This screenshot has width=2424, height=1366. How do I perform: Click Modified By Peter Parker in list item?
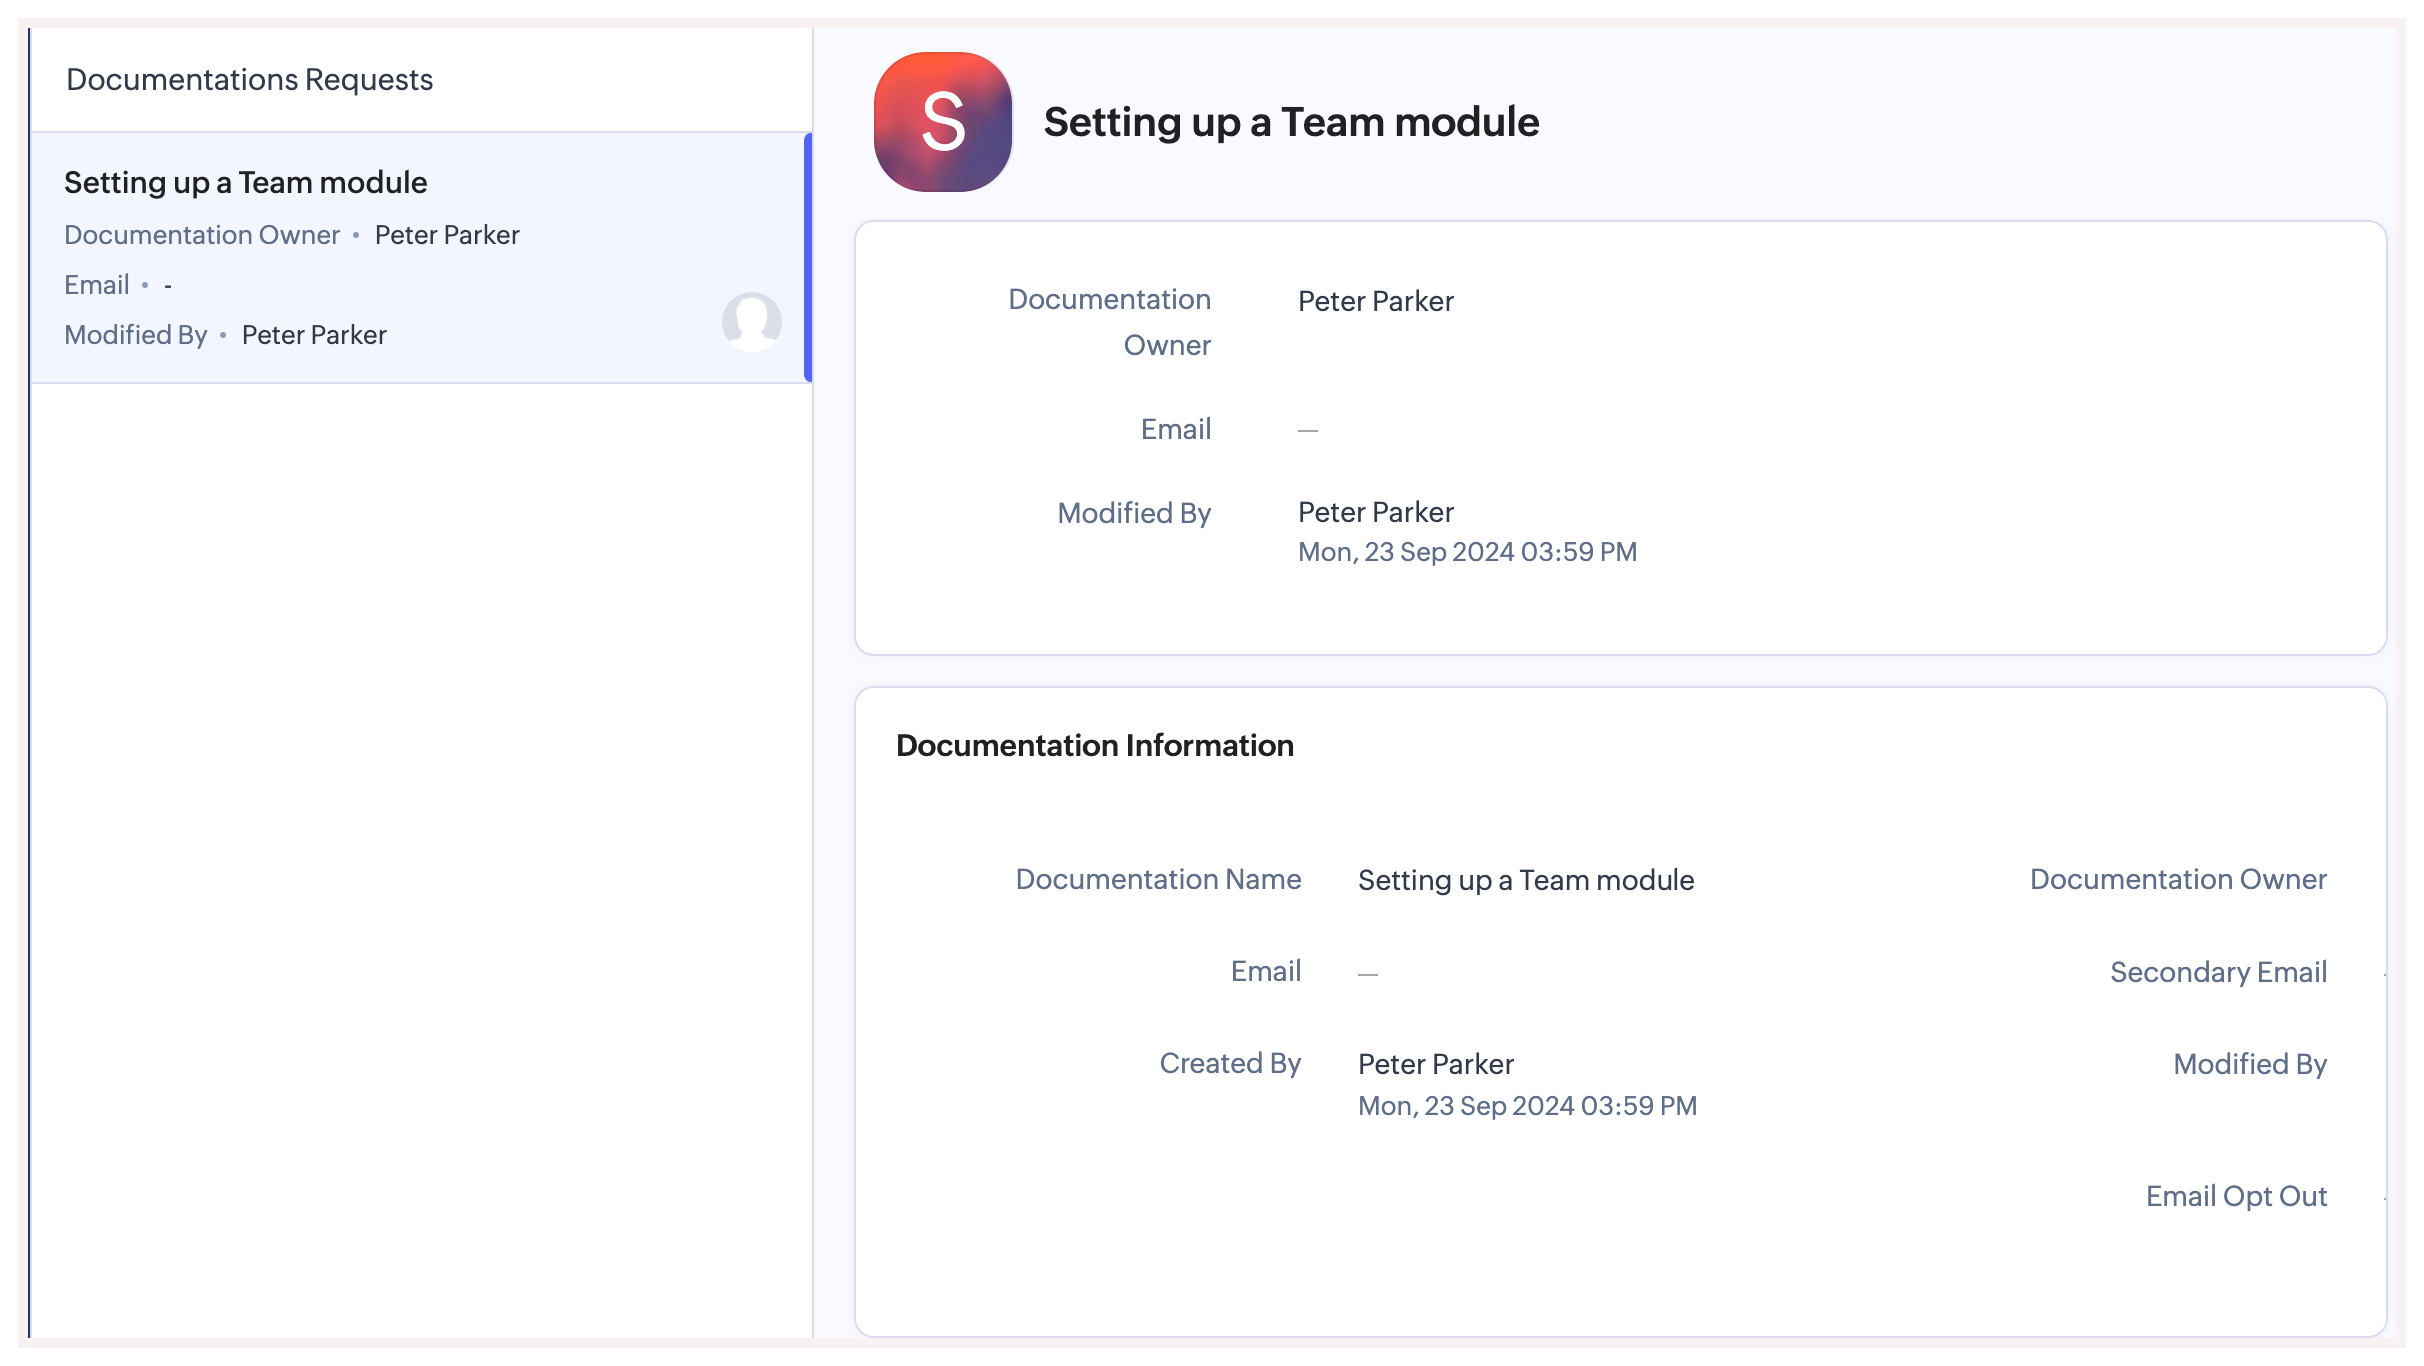(x=313, y=335)
